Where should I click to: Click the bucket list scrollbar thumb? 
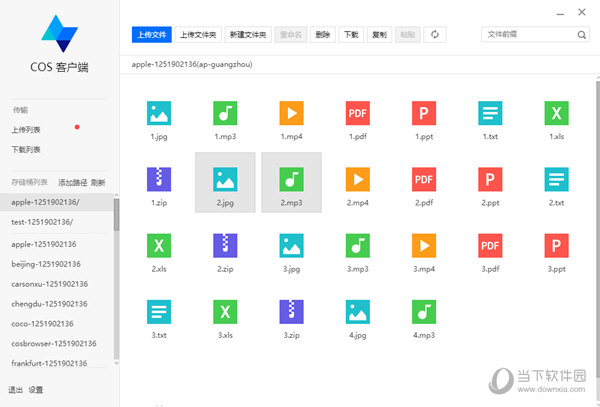click(x=116, y=215)
